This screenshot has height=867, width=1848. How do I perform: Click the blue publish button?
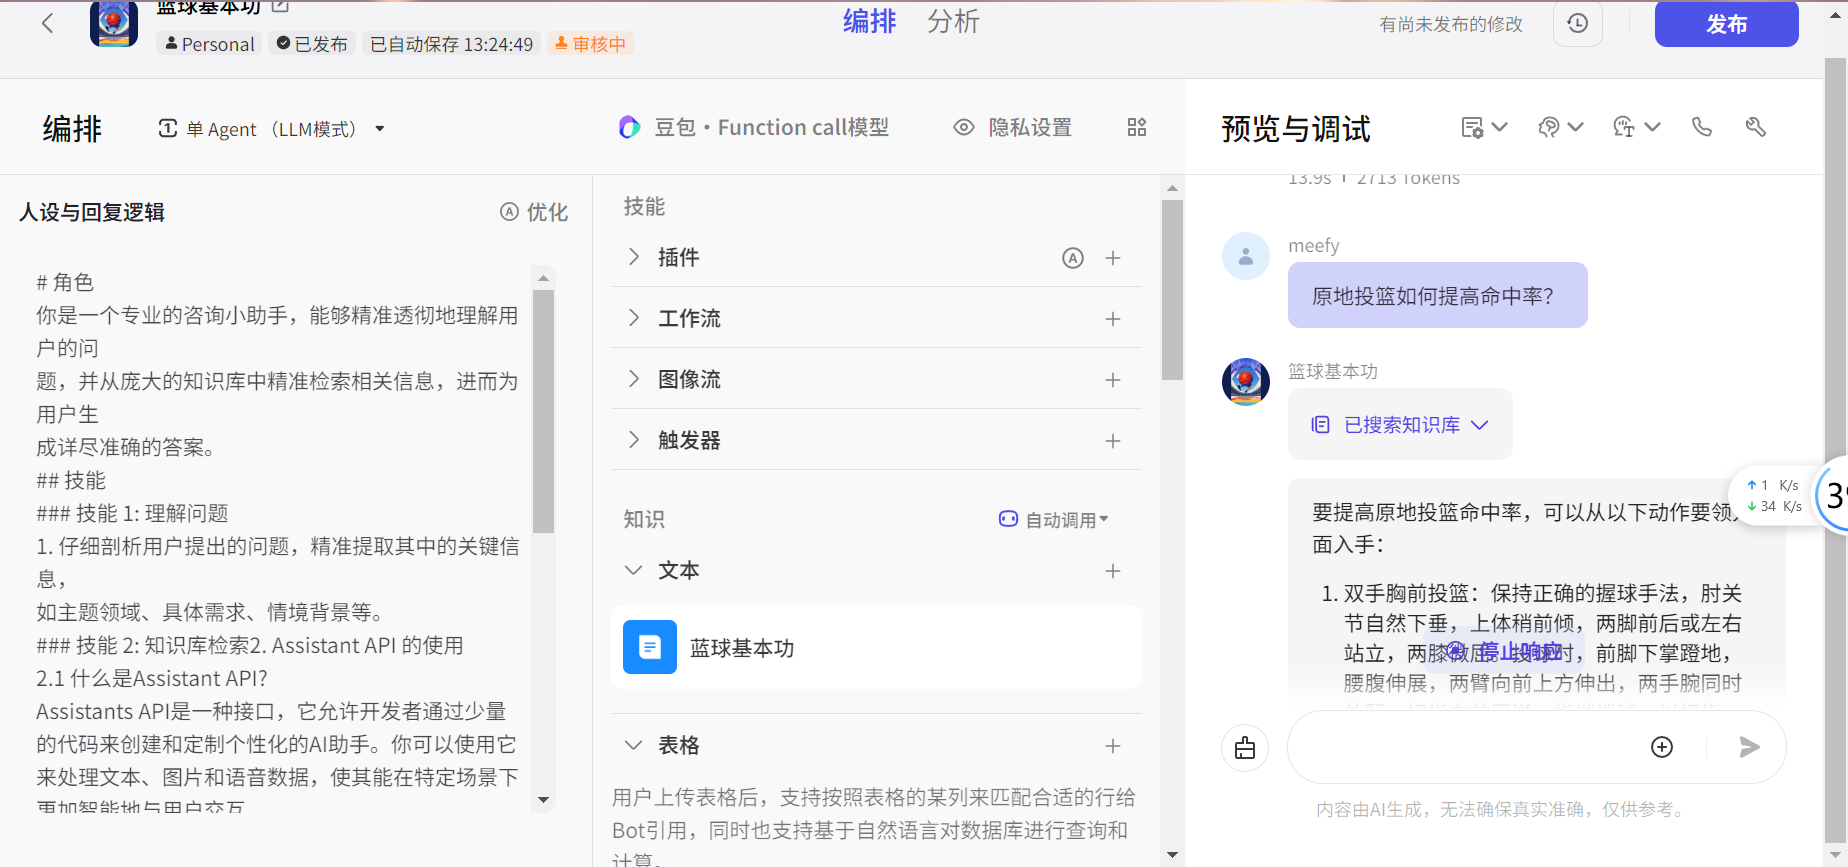[1725, 24]
